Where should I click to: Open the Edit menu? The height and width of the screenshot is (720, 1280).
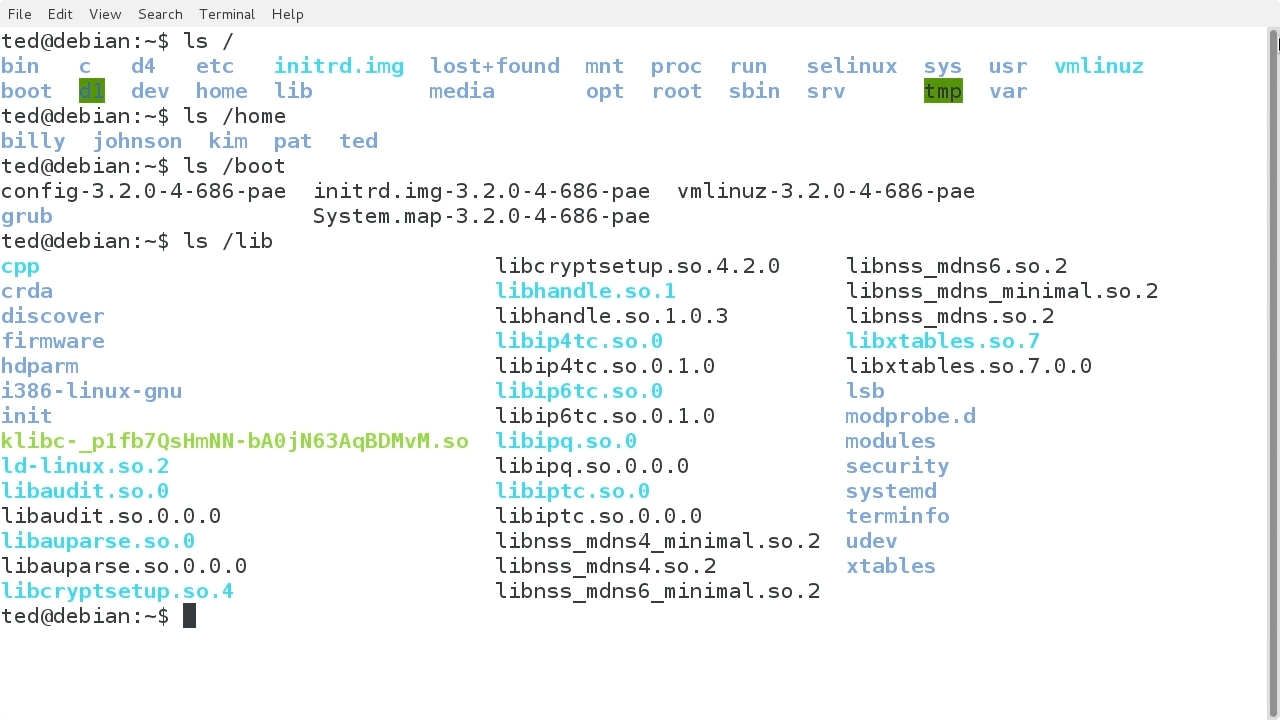tap(60, 14)
